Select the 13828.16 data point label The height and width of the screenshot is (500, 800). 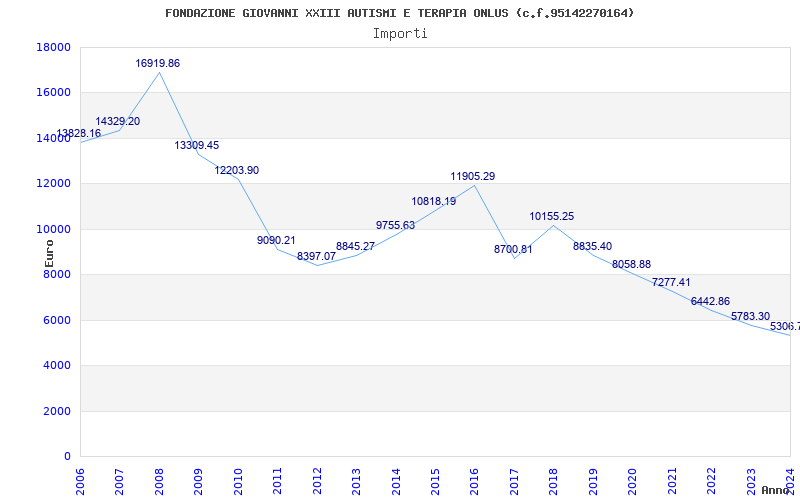[79, 133]
